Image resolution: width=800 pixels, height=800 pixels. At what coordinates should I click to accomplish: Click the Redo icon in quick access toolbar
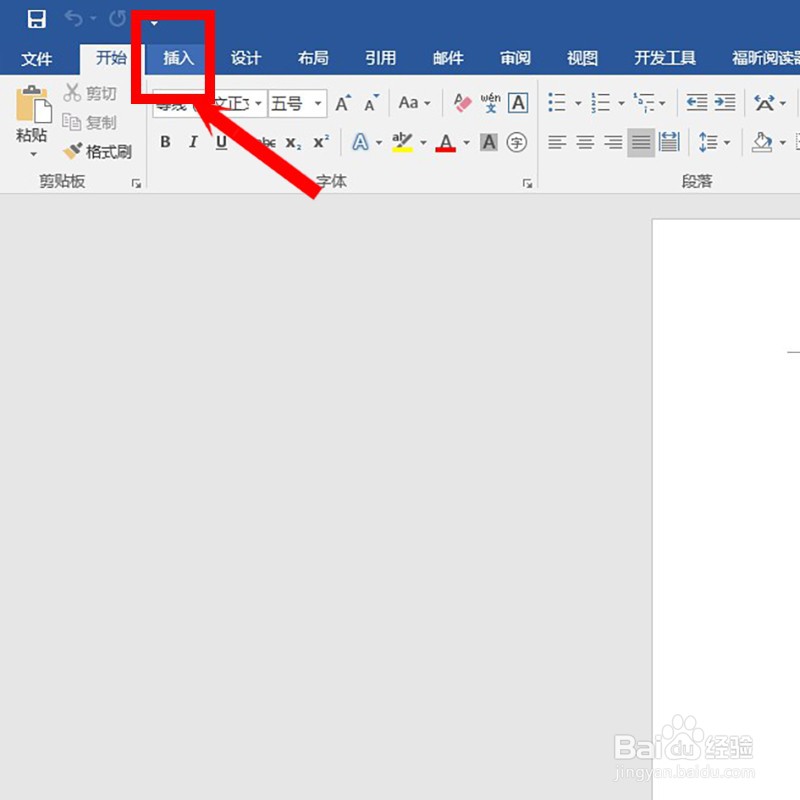click(117, 19)
